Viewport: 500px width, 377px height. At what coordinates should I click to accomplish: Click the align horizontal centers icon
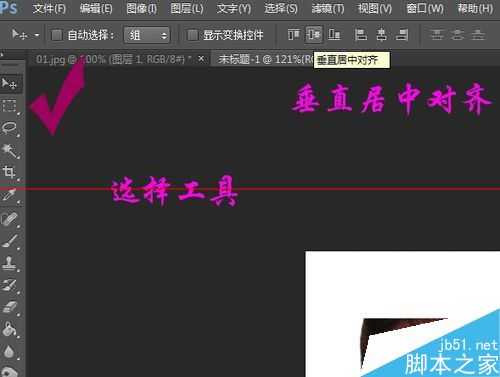381,34
